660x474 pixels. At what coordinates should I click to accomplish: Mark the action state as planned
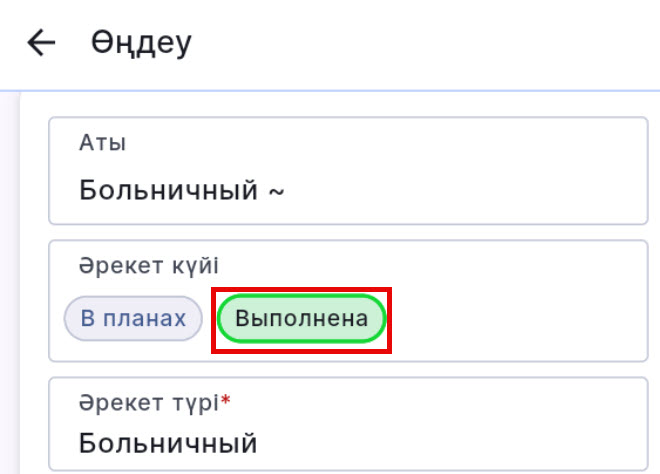coord(133,319)
